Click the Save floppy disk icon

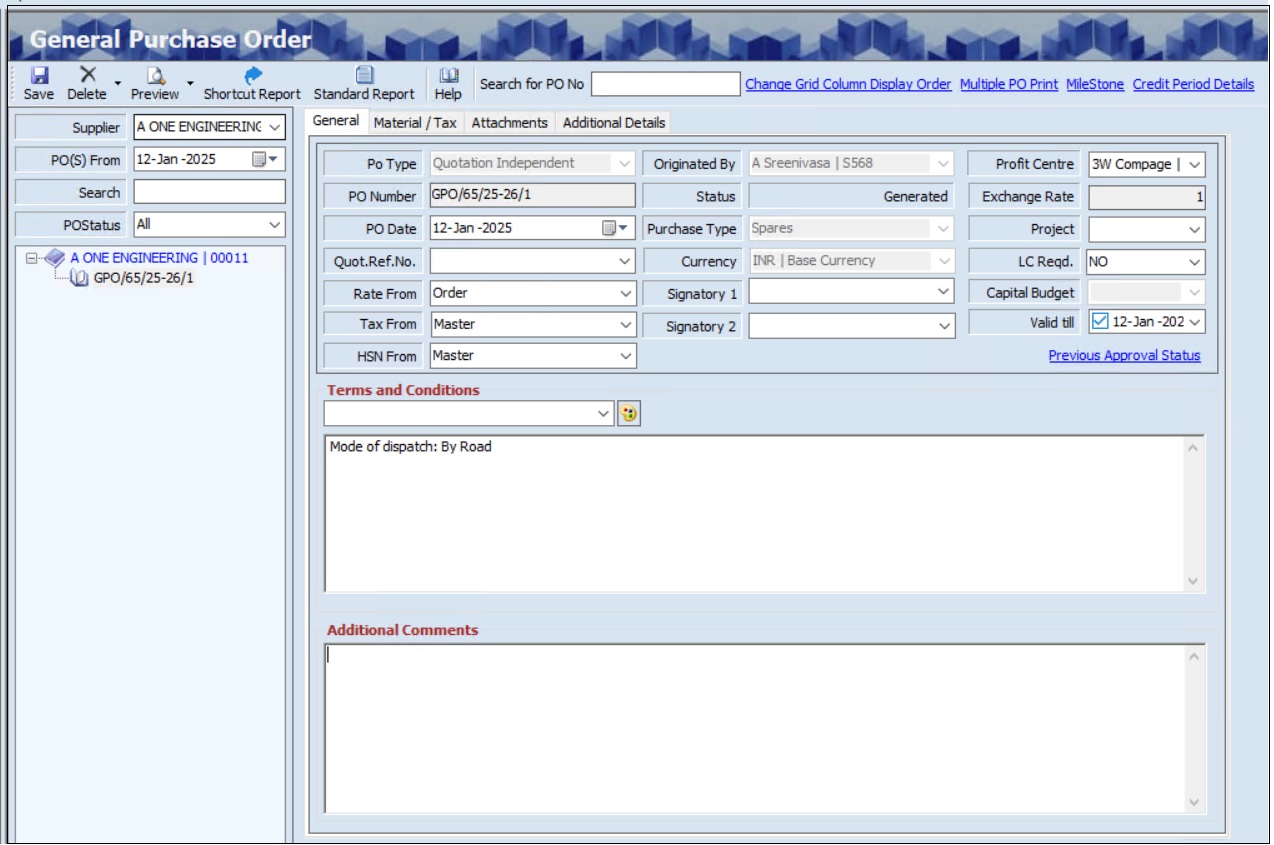pos(39,76)
